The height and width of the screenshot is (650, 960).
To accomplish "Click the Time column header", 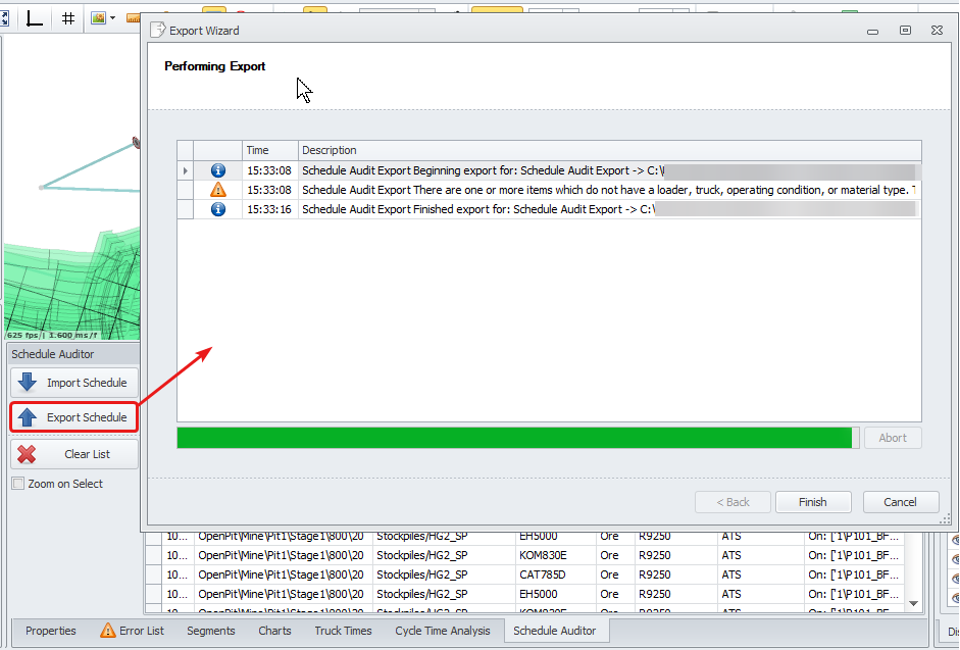I will pos(270,150).
